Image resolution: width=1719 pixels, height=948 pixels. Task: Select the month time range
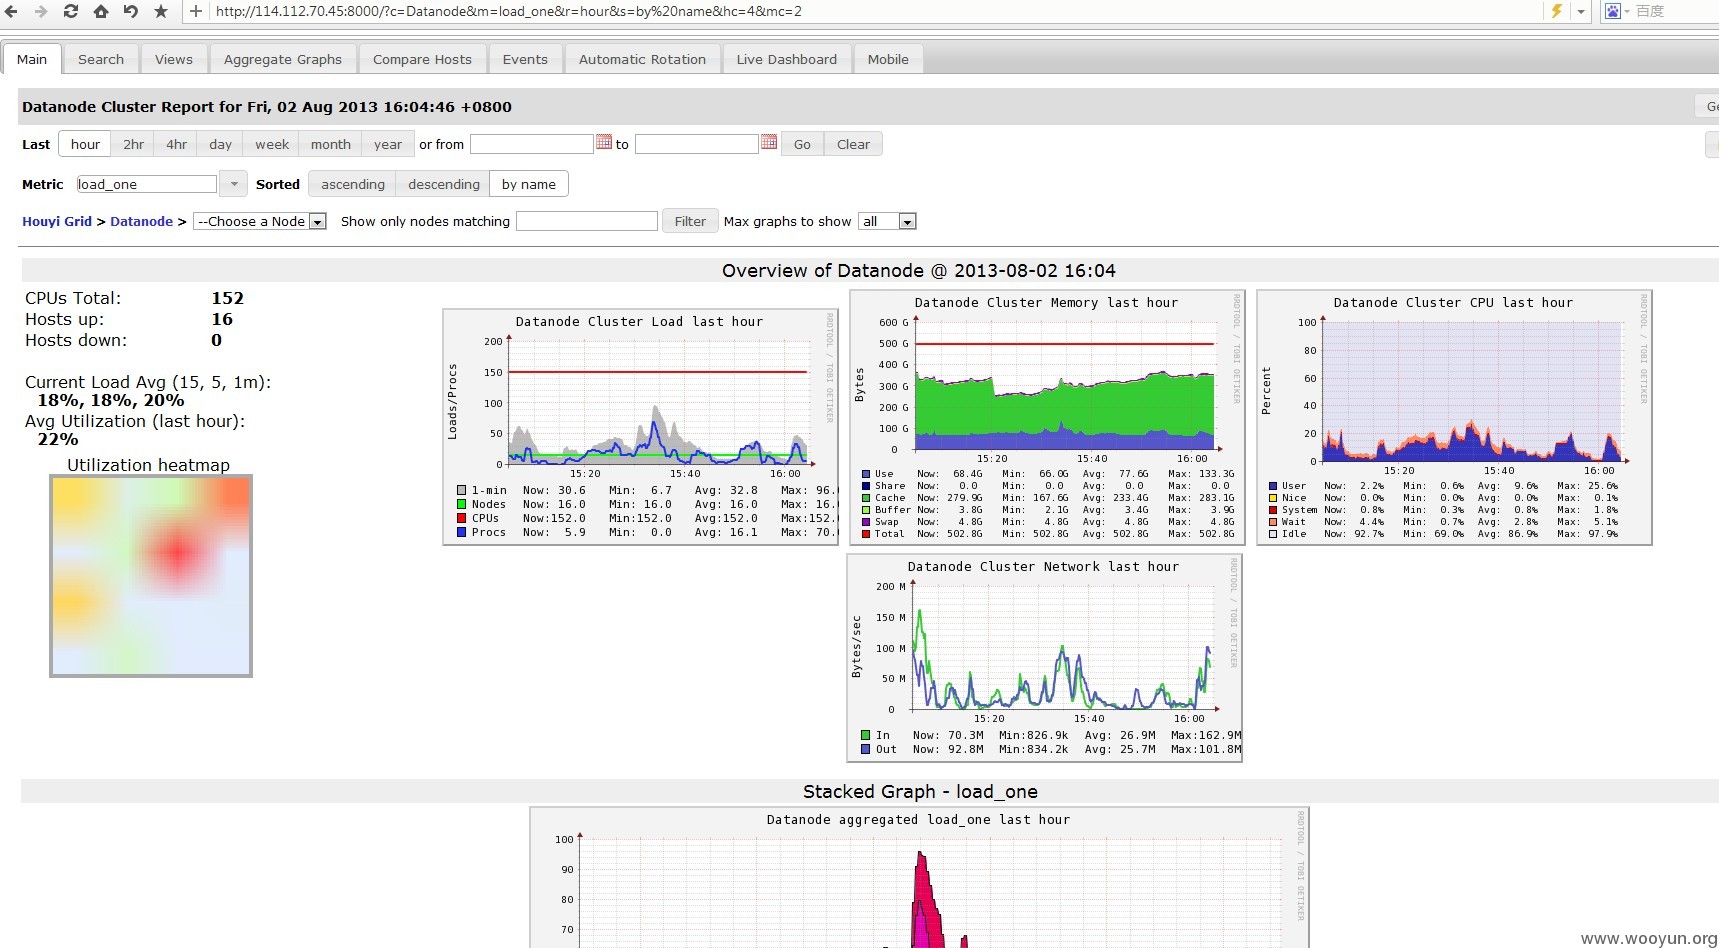(x=331, y=144)
